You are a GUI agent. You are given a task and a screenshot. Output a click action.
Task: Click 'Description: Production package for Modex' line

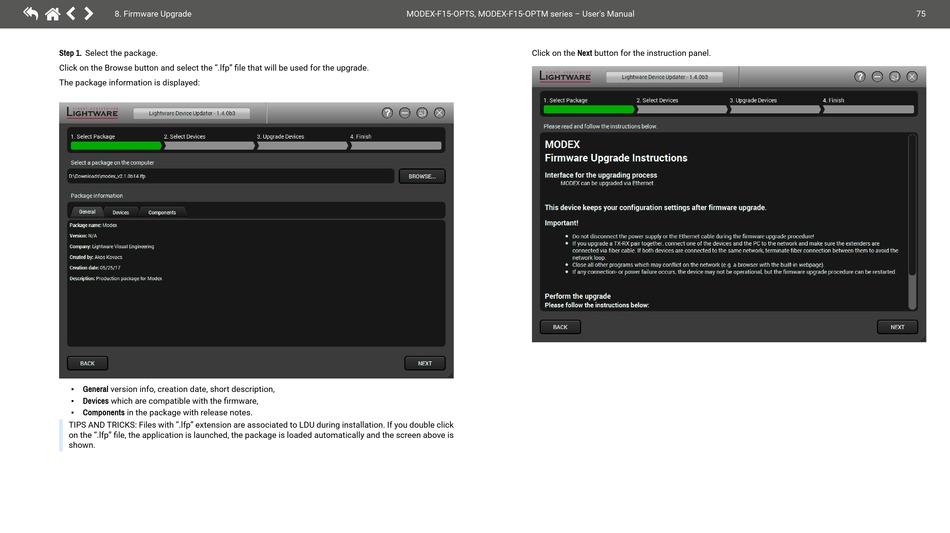pos(116,279)
